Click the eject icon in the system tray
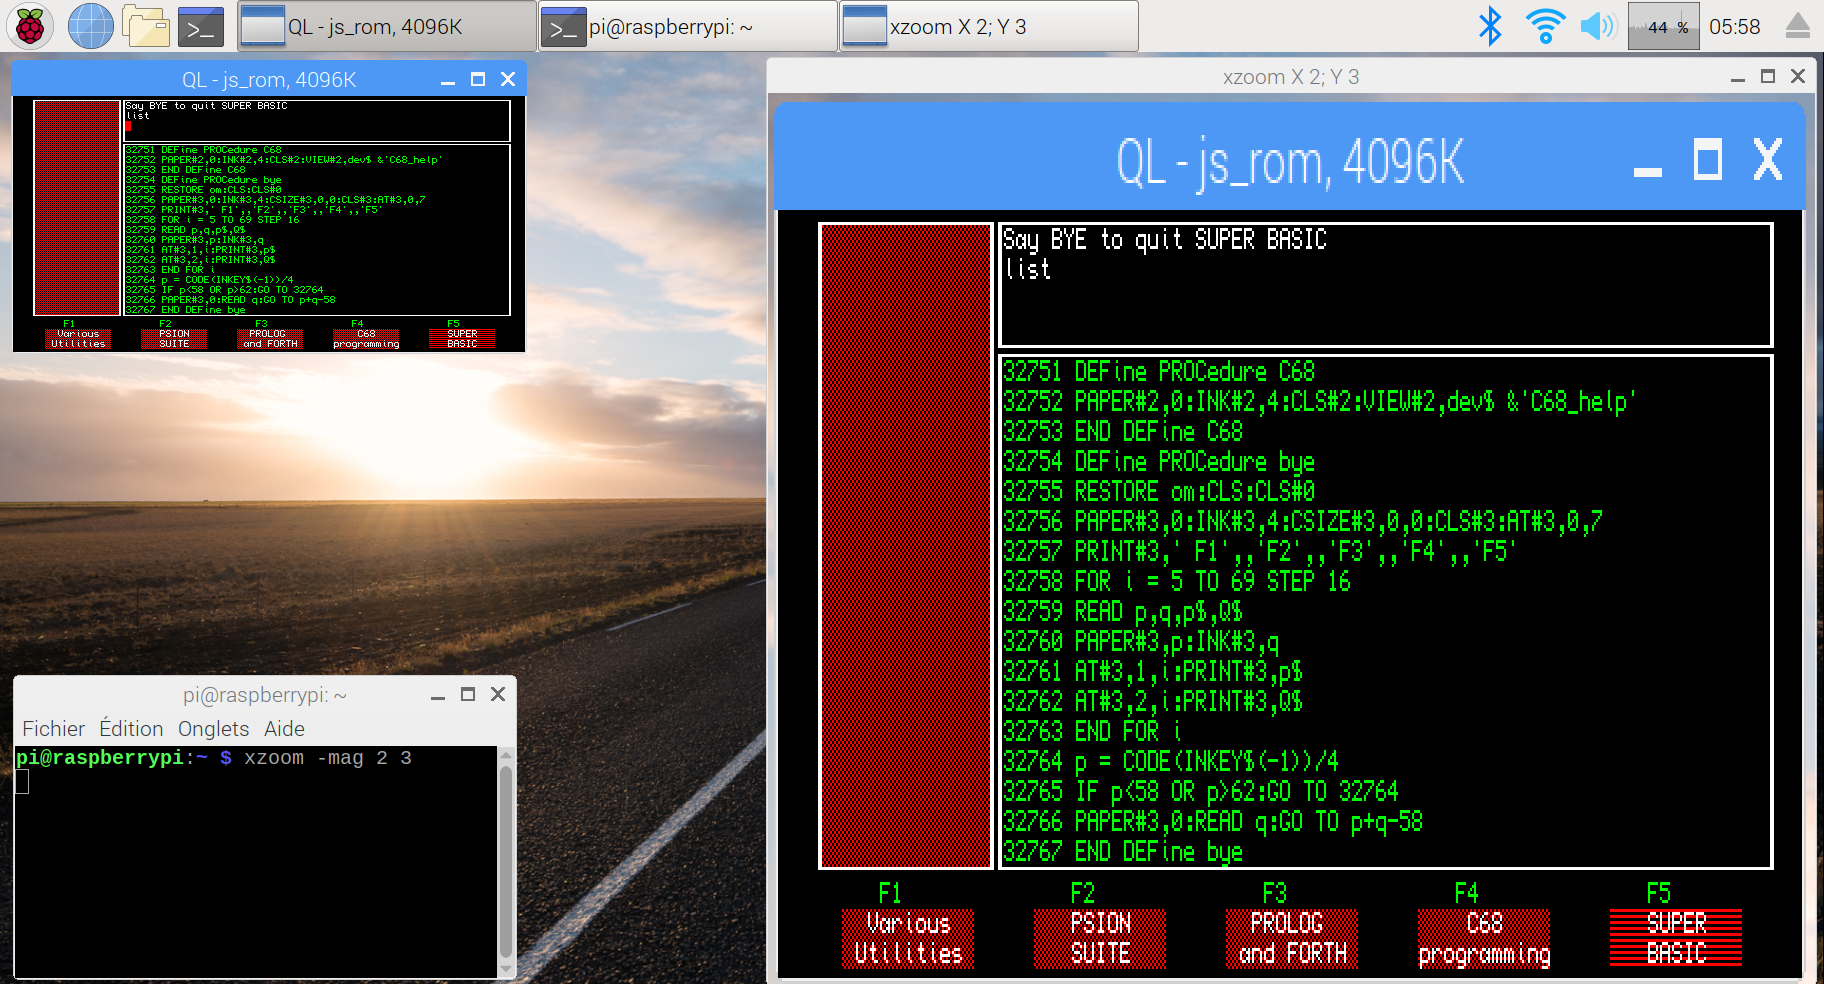 [x=1798, y=26]
